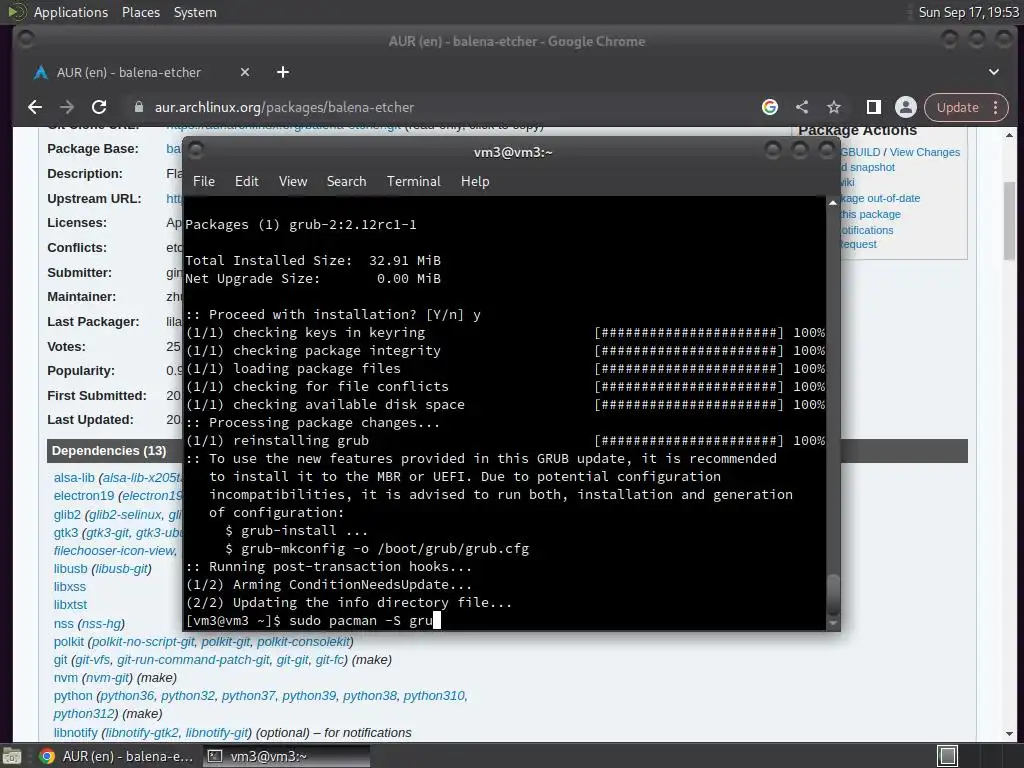Open the libxss dependency link
This screenshot has width=1024, height=768.
pos(70,586)
